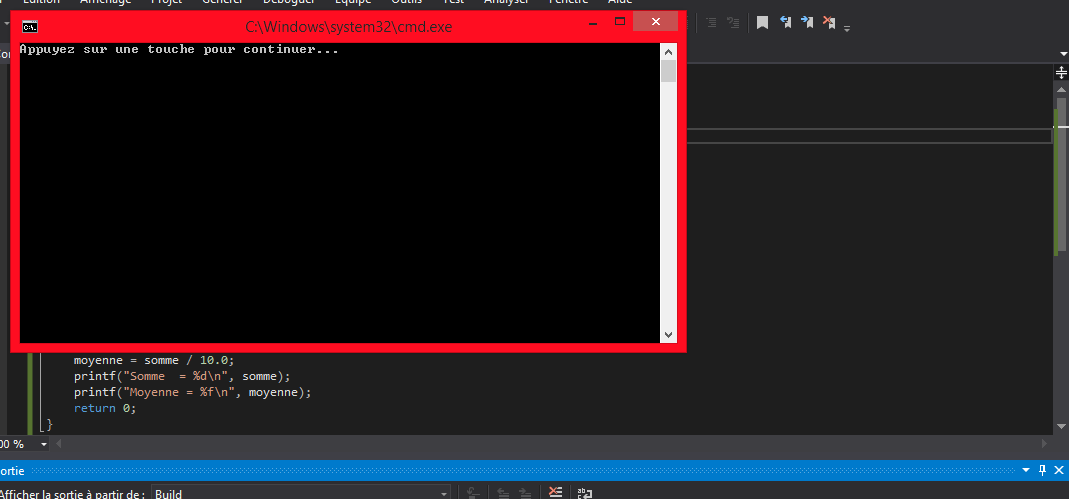Image resolution: width=1069 pixels, height=499 pixels.
Task: Maximize the cmd.exe console window
Action: coord(620,22)
